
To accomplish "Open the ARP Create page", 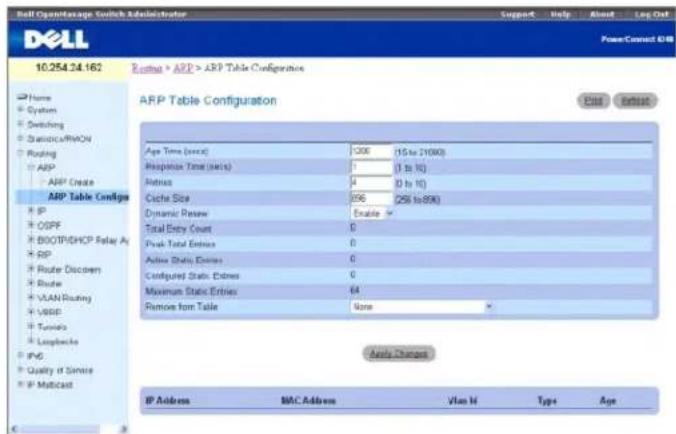I will tap(71, 182).
